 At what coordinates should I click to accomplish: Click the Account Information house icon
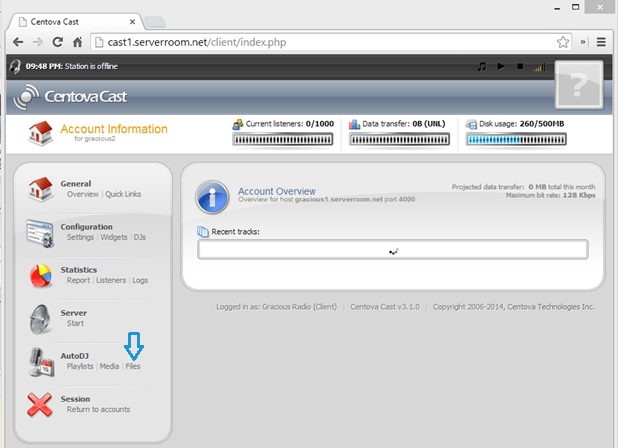tap(40, 133)
